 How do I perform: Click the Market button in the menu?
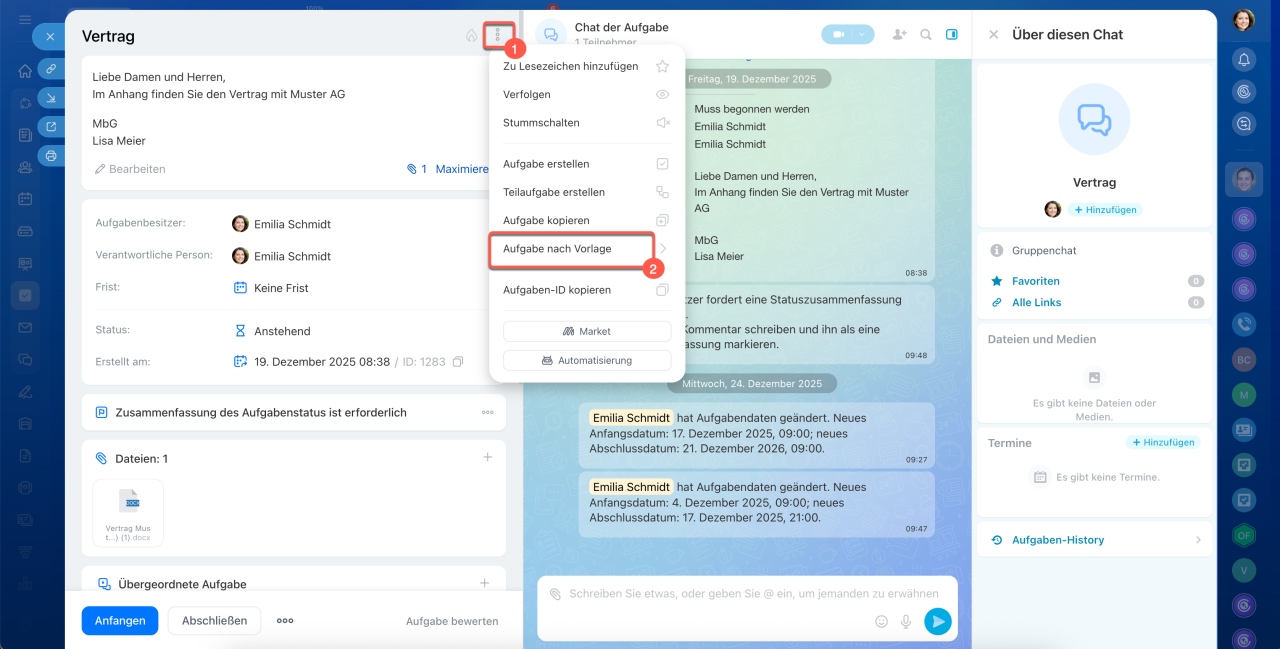pyautogui.click(x=587, y=331)
